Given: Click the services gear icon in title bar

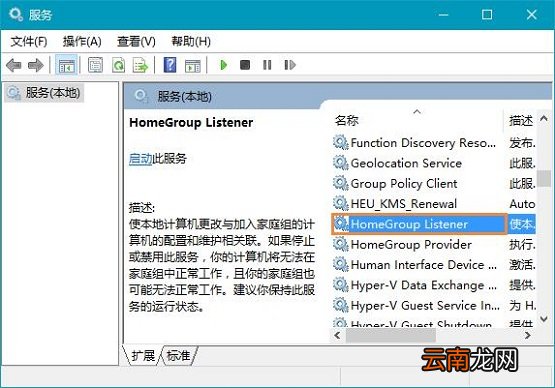Looking at the screenshot, I should pos(16,15).
